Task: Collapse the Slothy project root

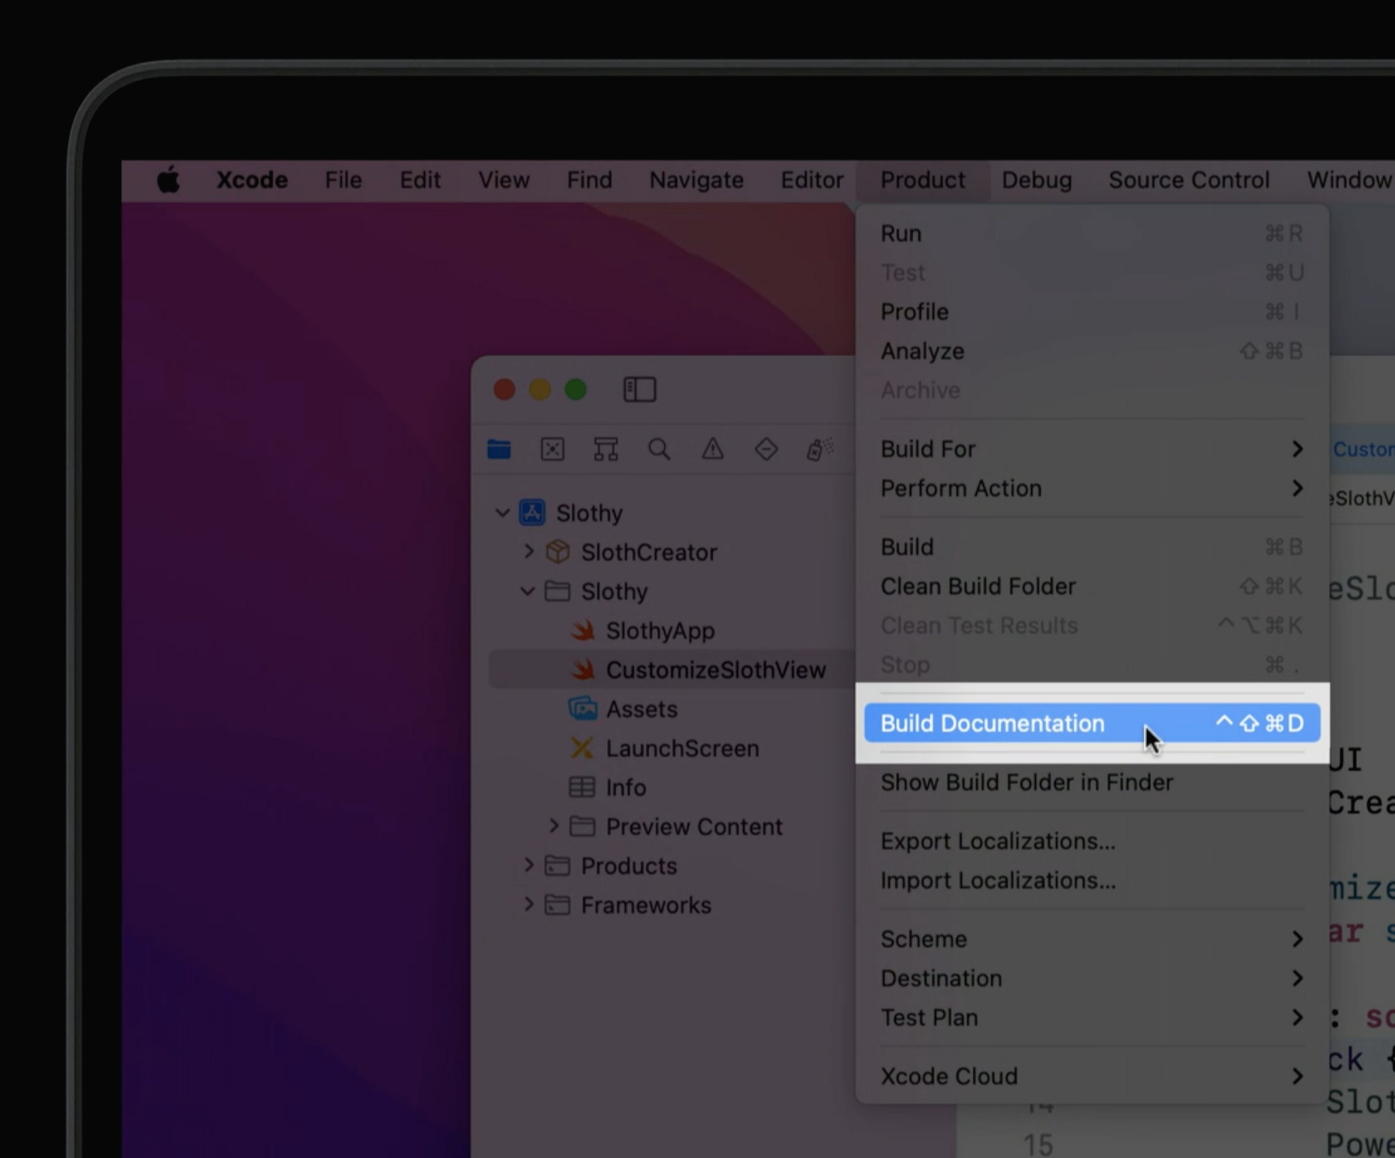Action: coord(503,513)
